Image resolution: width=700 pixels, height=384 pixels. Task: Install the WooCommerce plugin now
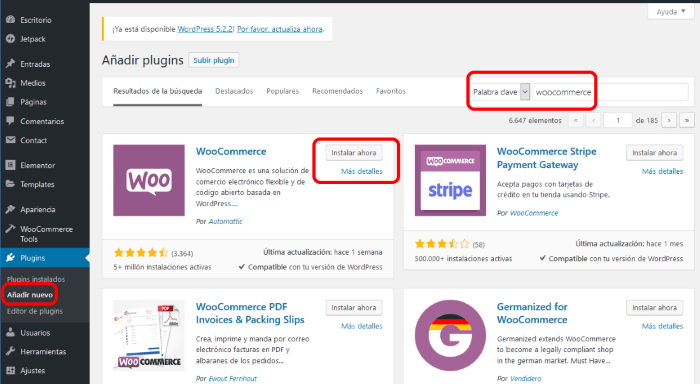[x=354, y=153]
